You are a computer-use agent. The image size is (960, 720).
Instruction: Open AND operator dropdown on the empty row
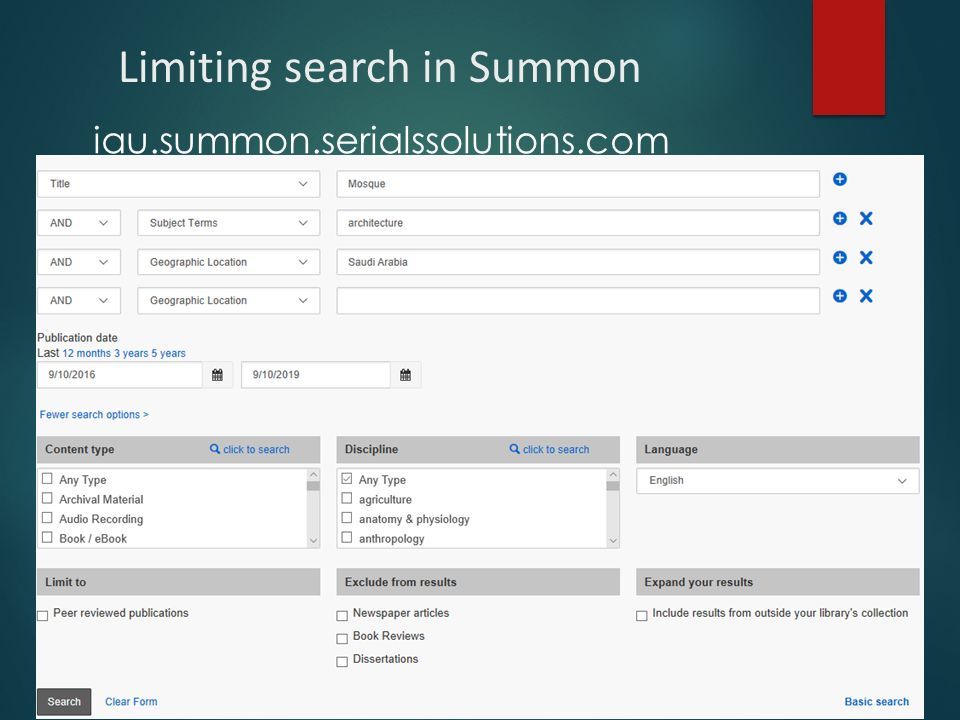[x=79, y=301]
